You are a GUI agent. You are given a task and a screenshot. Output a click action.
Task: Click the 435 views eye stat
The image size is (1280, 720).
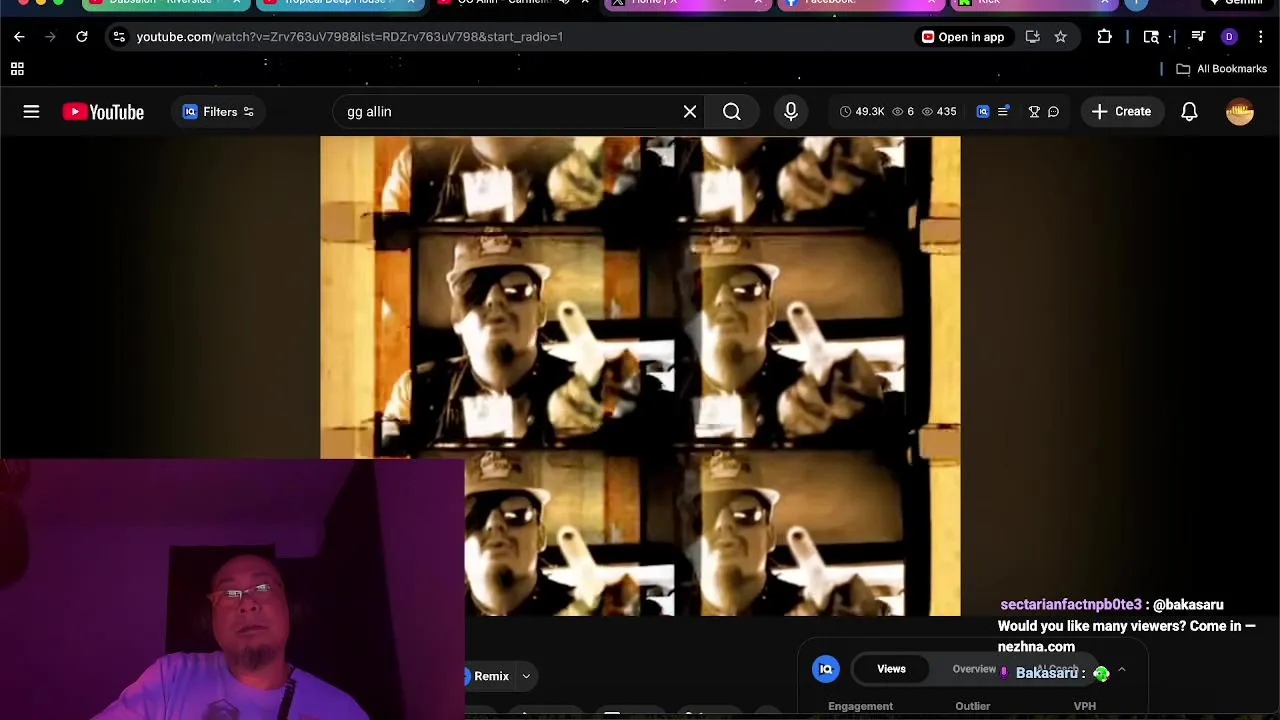point(938,112)
